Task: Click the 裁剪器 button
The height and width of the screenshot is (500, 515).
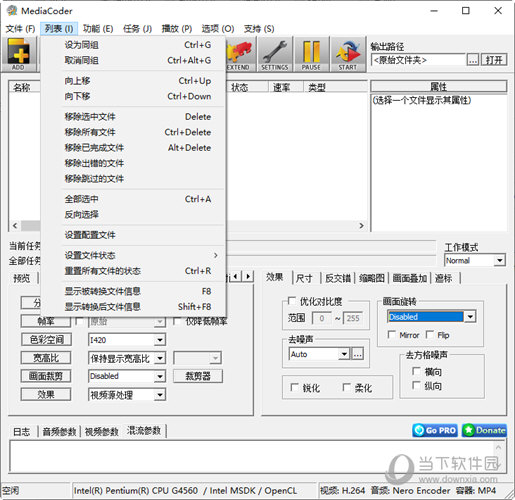Action: [198, 376]
